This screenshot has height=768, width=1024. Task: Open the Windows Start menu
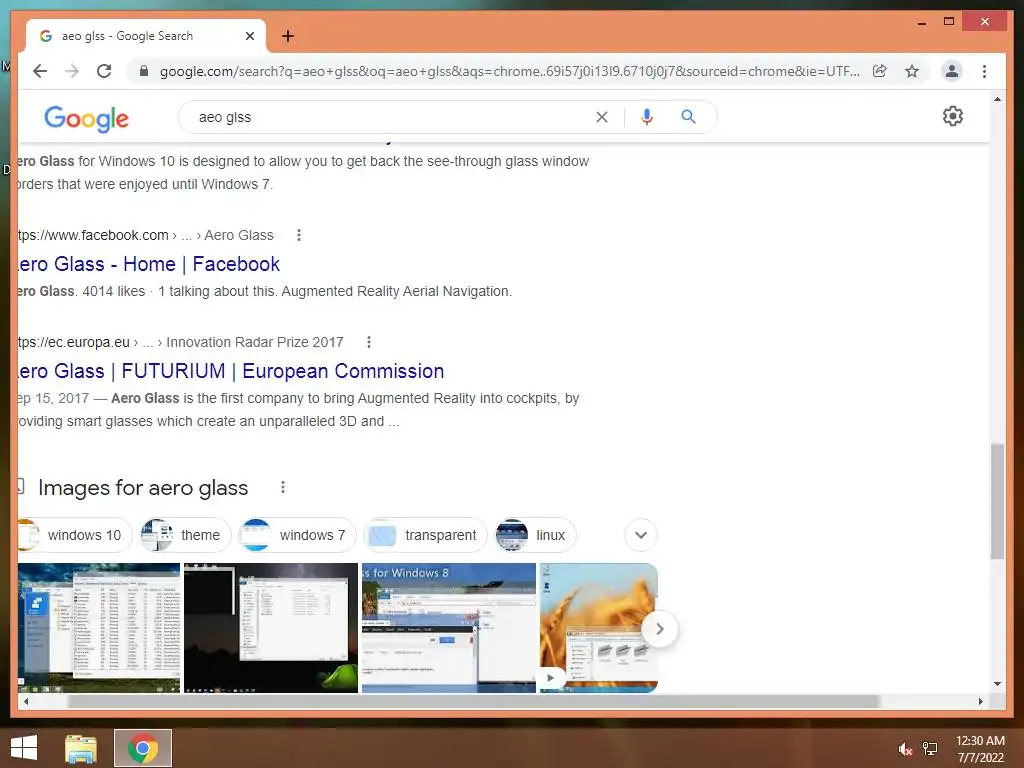(x=24, y=748)
